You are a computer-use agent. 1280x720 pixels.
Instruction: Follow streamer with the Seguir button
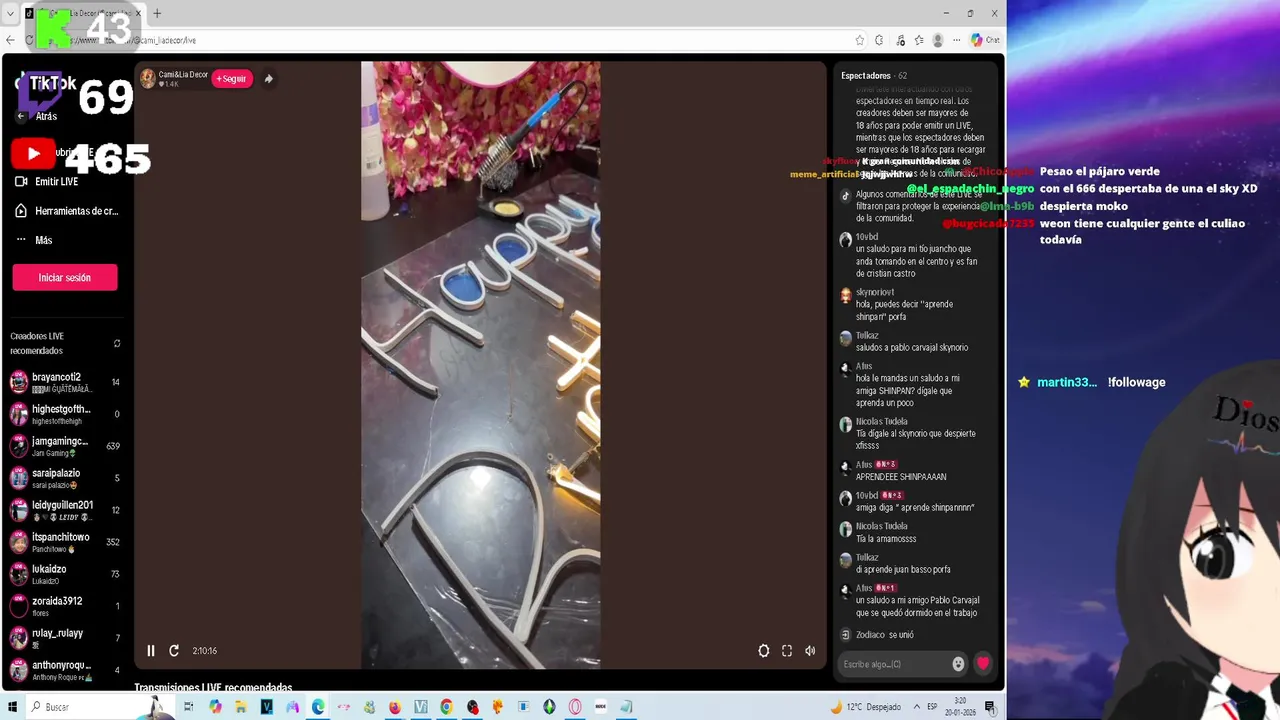click(x=232, y=79)
